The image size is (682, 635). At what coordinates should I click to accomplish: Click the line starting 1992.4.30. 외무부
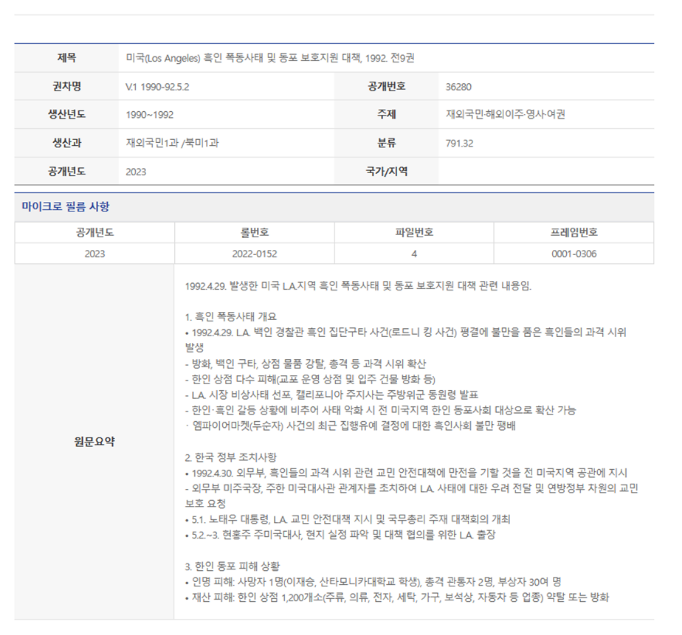click(x=406, y=473)
